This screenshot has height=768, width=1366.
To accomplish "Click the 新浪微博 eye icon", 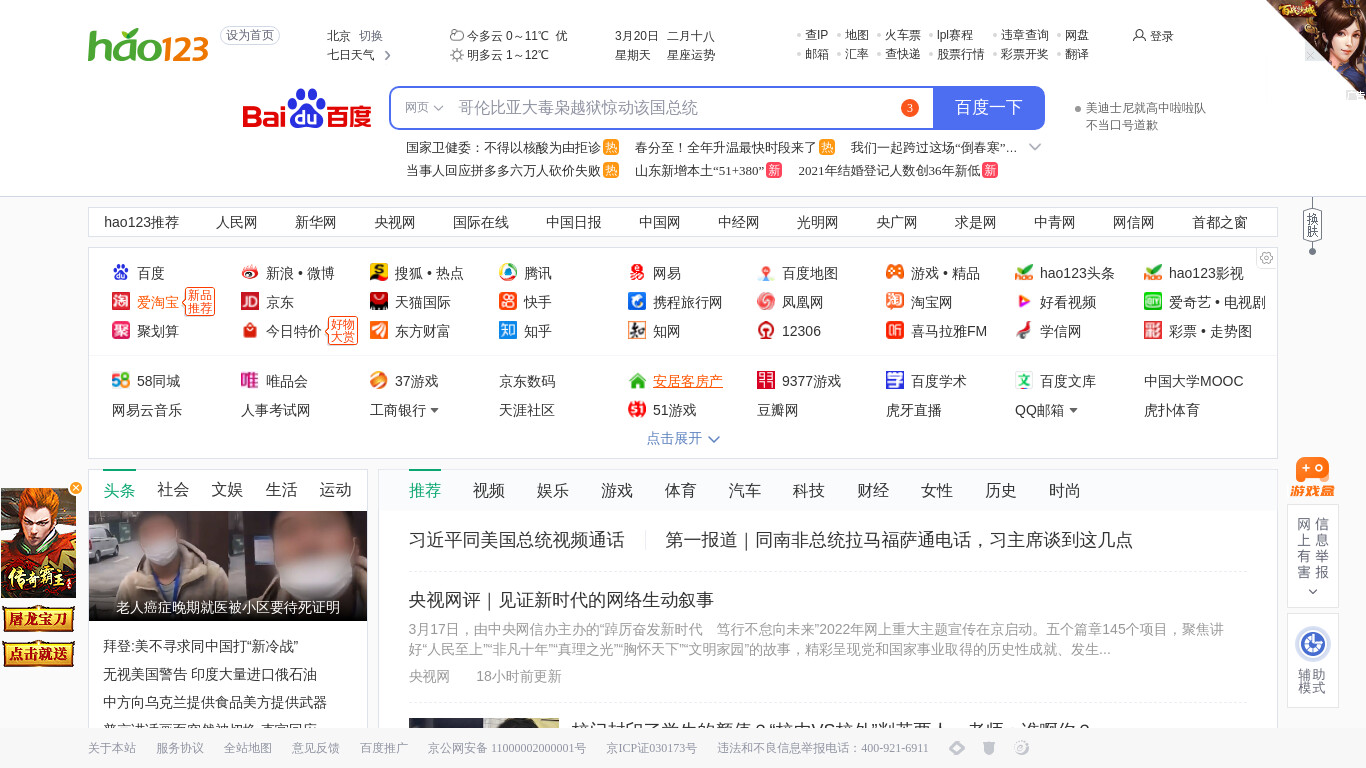I will pyautogui.click(x=250, y=273).
